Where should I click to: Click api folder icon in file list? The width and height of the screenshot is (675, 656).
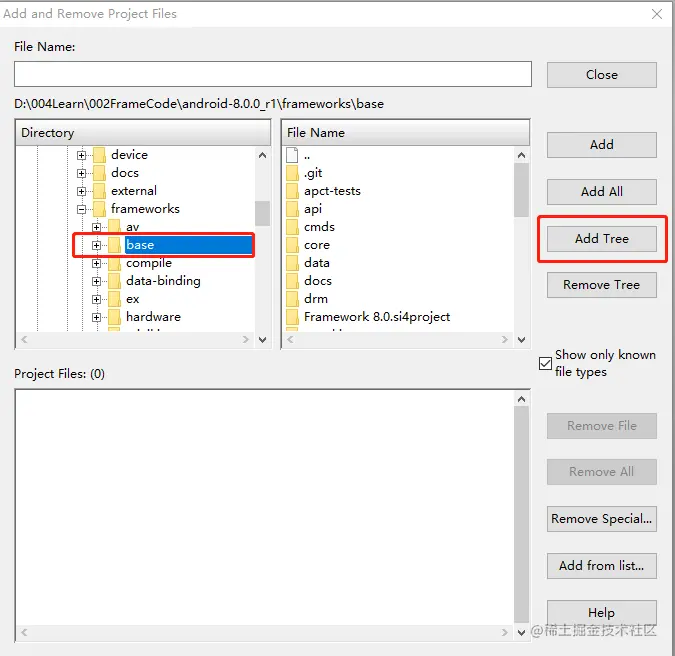click(x=292, y=209)
